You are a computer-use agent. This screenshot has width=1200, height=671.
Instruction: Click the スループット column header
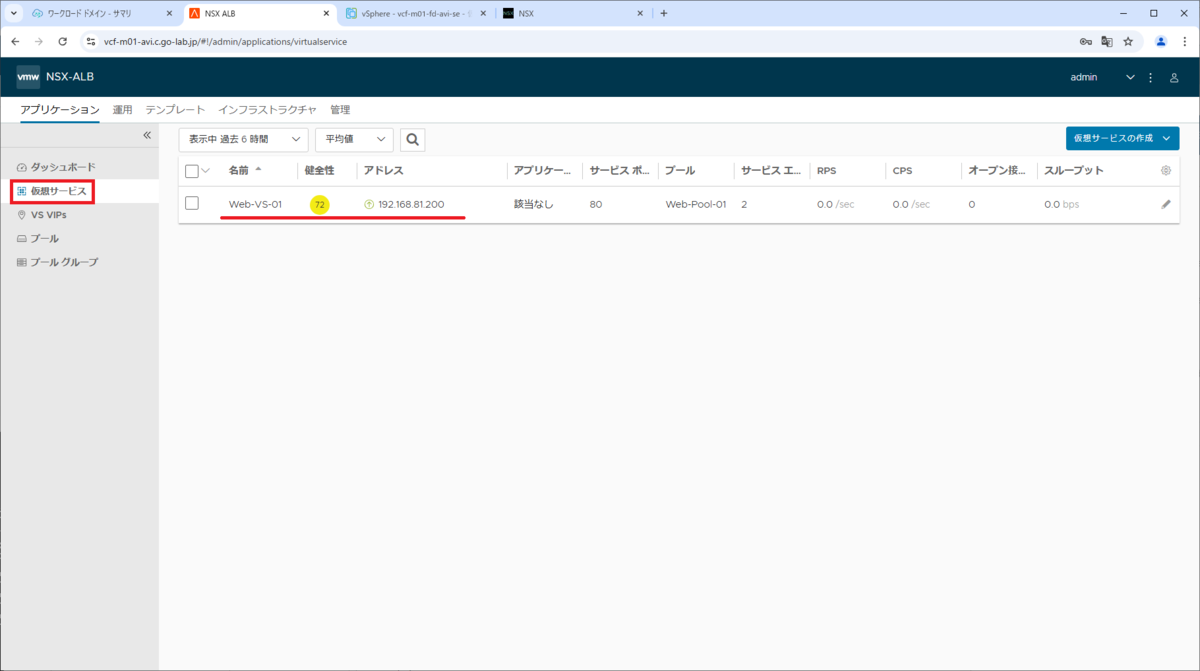[1074, 171]
